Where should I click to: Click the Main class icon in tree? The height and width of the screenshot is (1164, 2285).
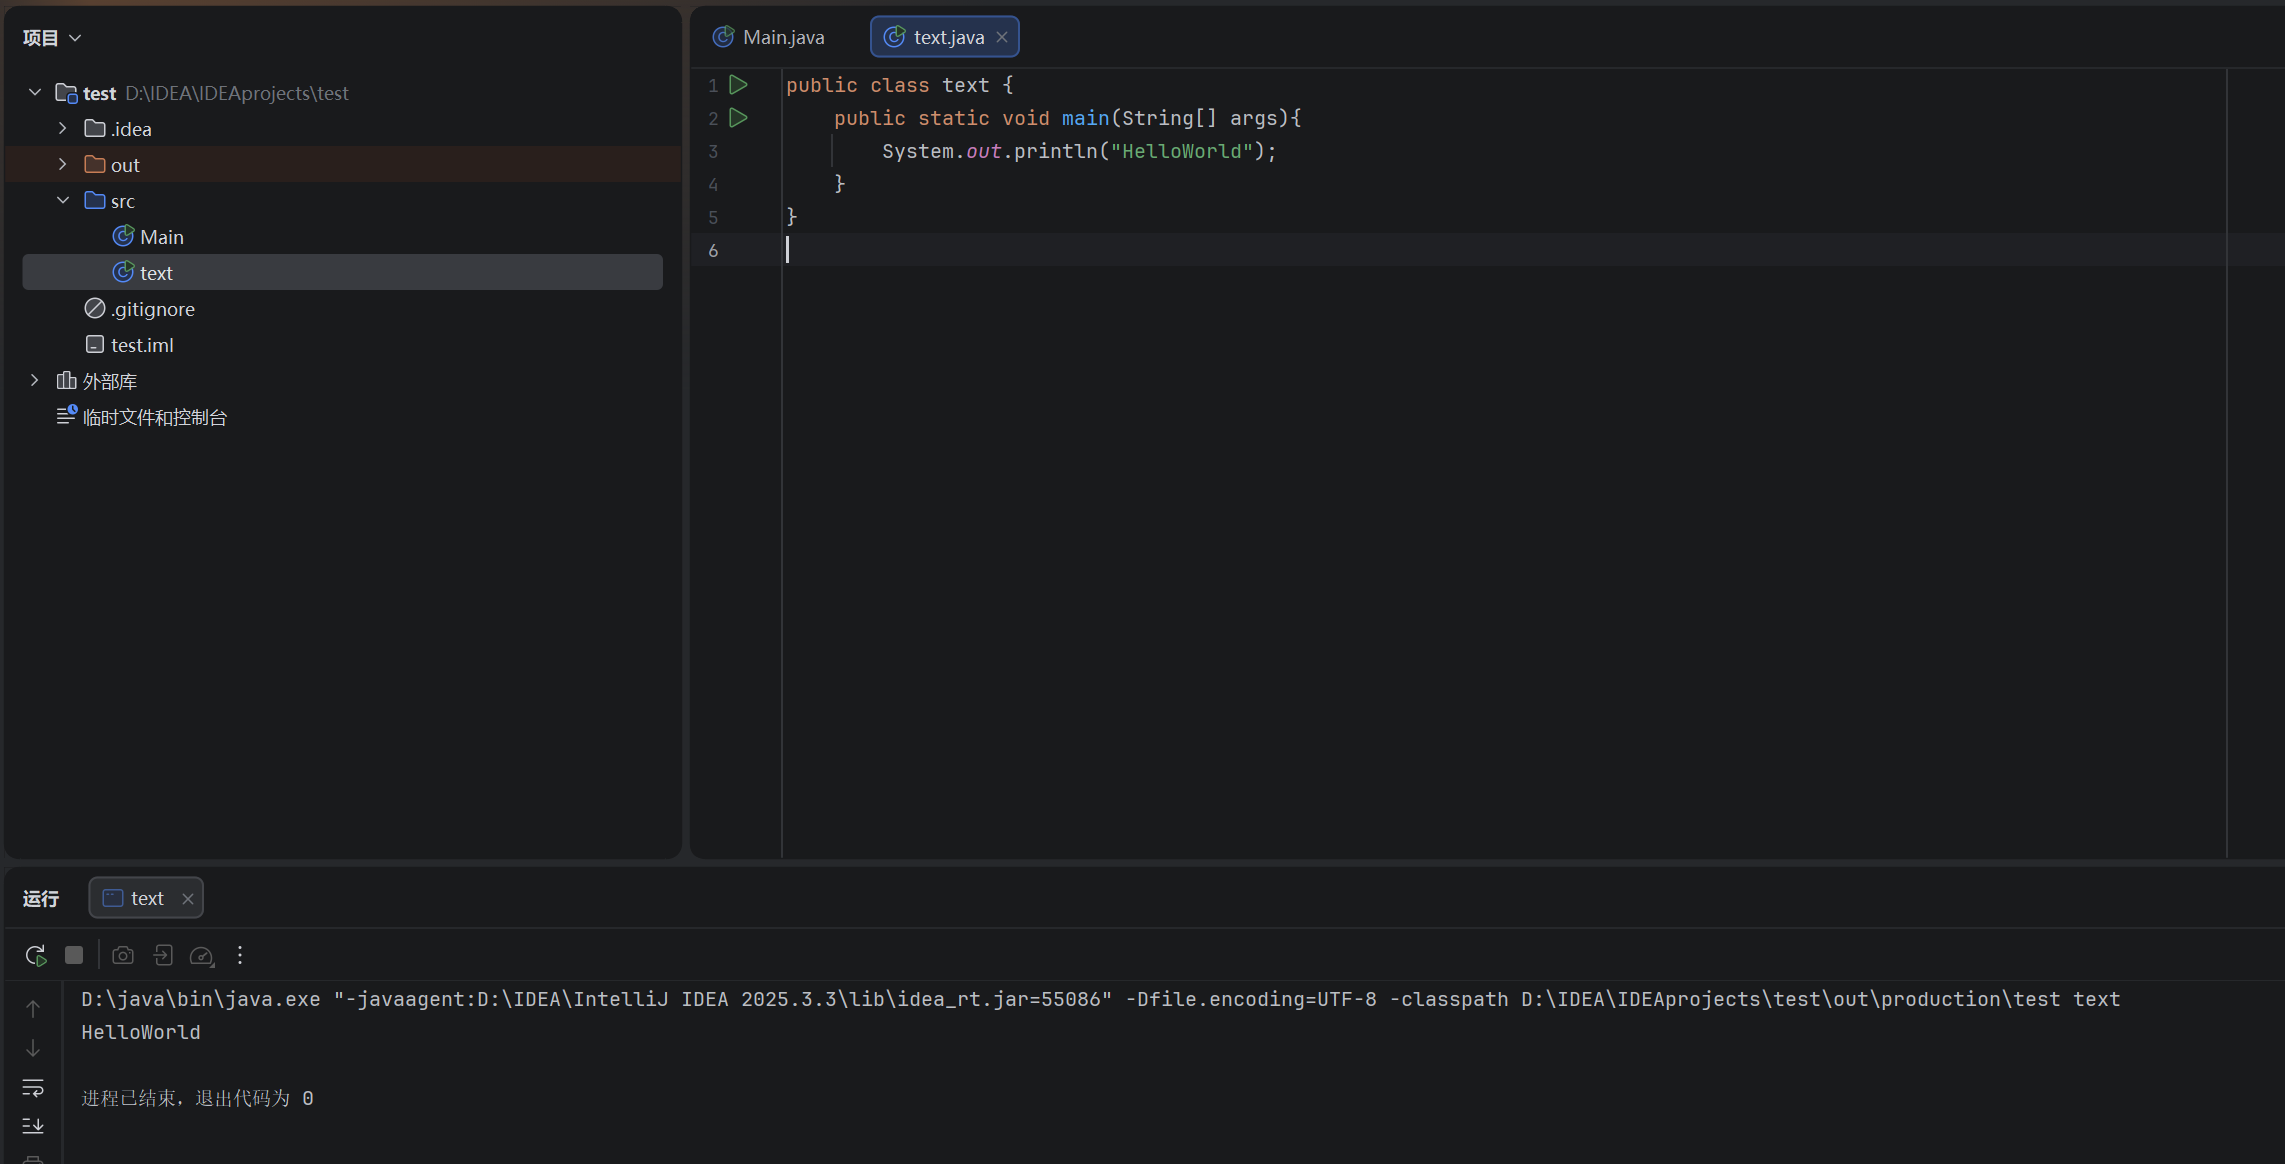pyautogui.click(x=123, y=236)
